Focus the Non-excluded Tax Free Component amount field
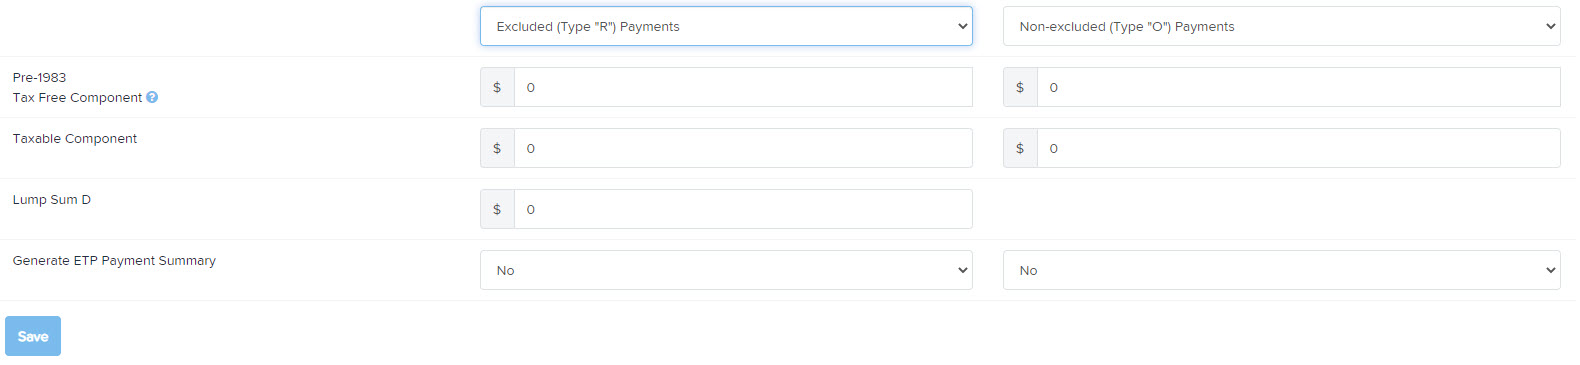 (1298, 87)
